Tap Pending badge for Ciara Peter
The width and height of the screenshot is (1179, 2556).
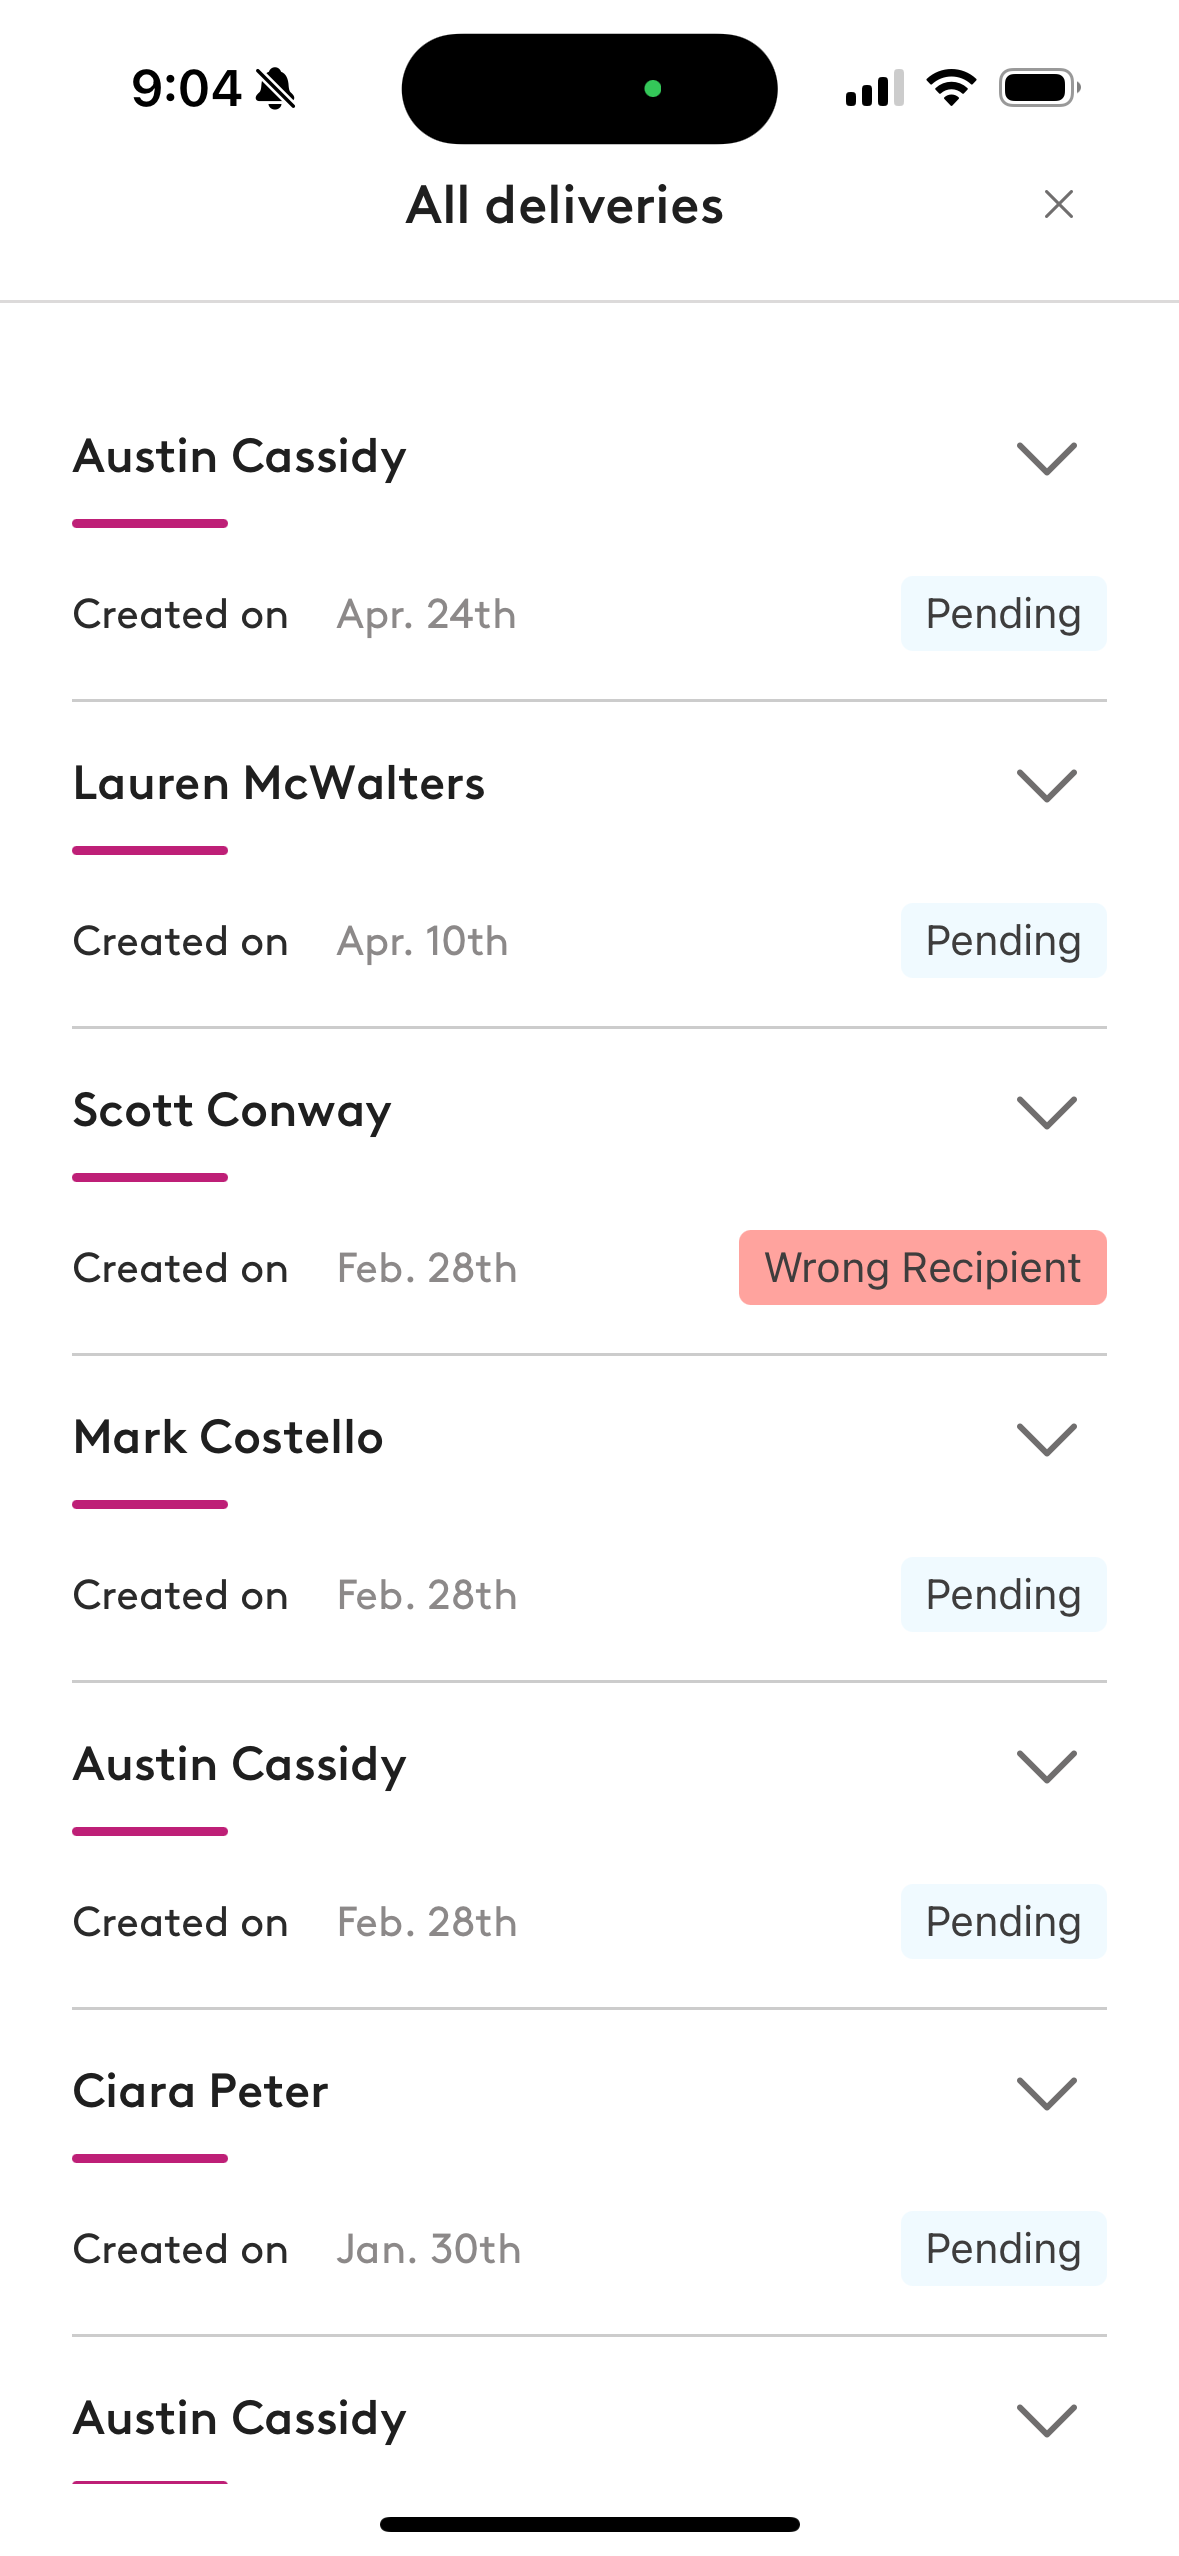click(1003, 2248)
